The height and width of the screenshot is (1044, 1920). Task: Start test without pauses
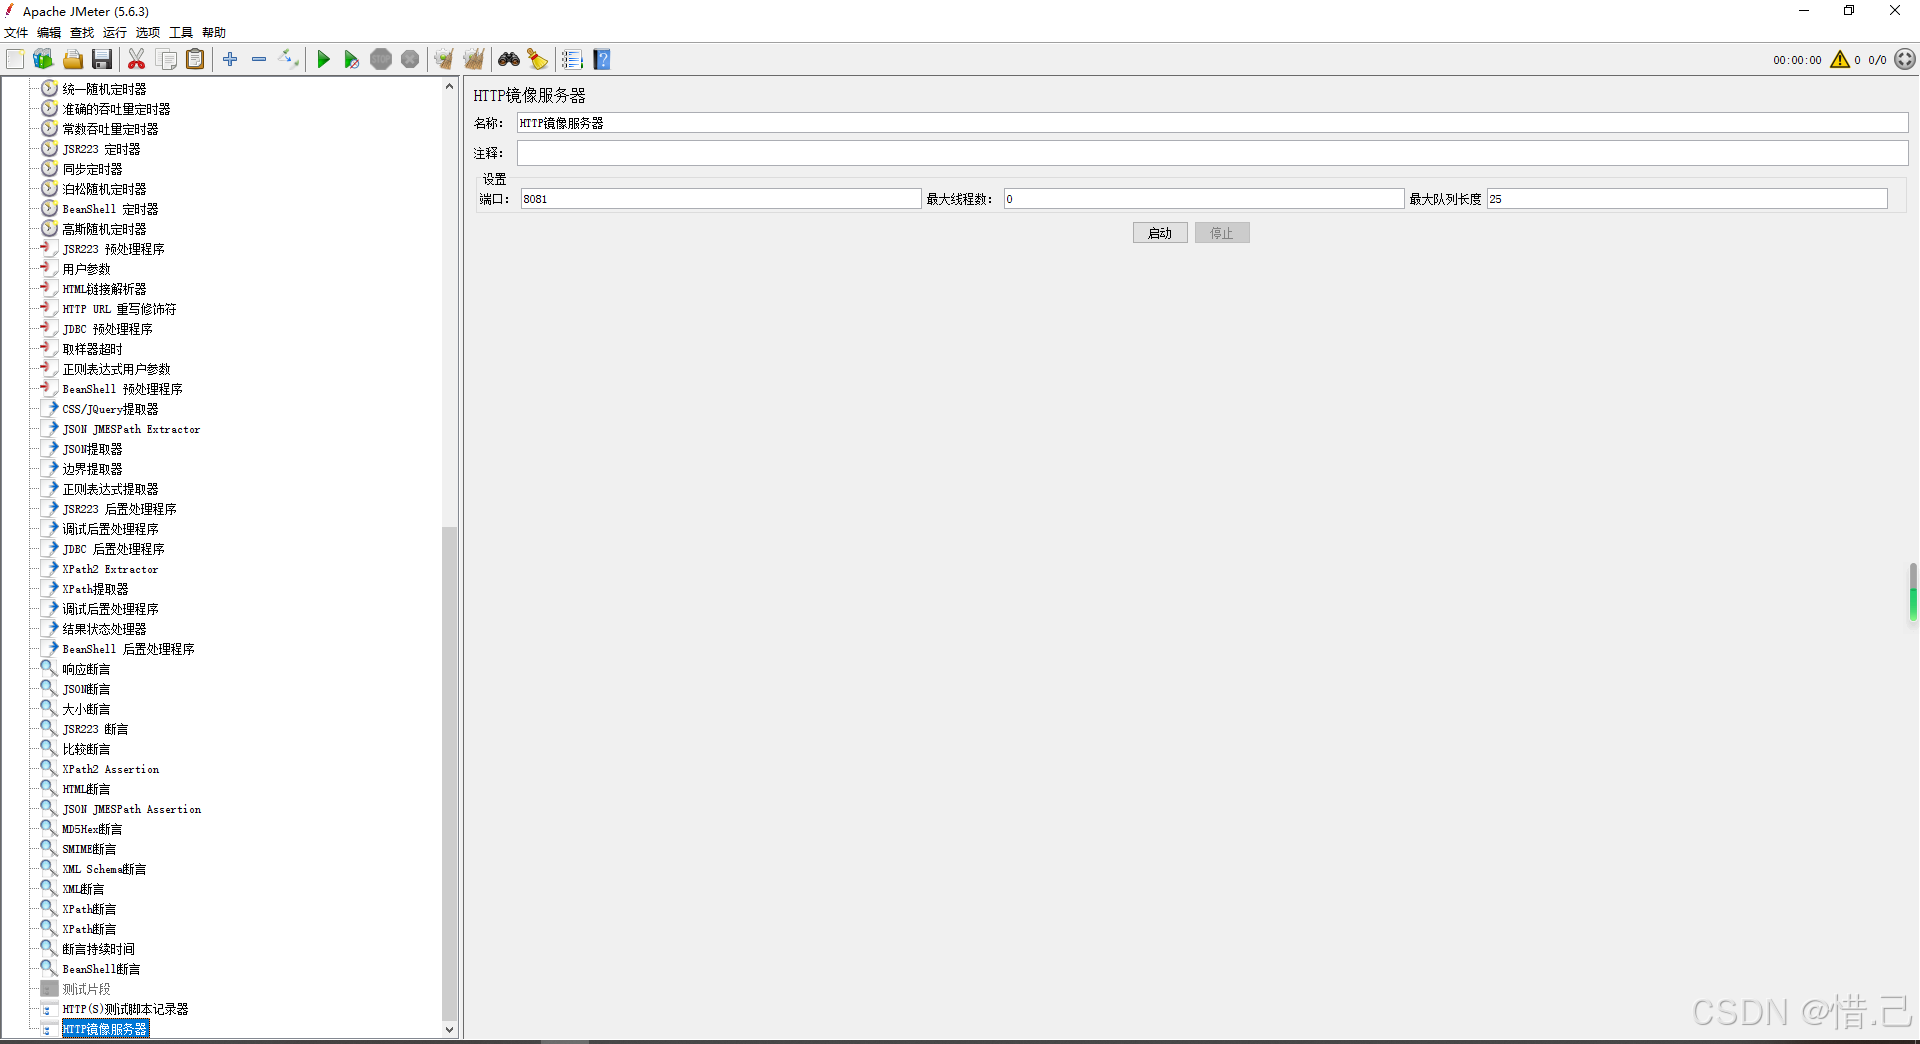351,60
